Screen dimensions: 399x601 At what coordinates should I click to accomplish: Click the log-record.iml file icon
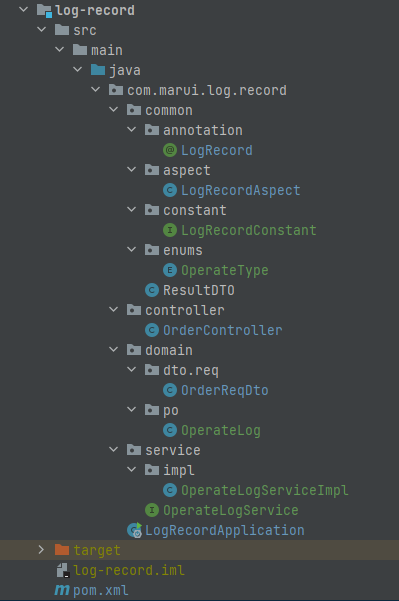[62, 570]
